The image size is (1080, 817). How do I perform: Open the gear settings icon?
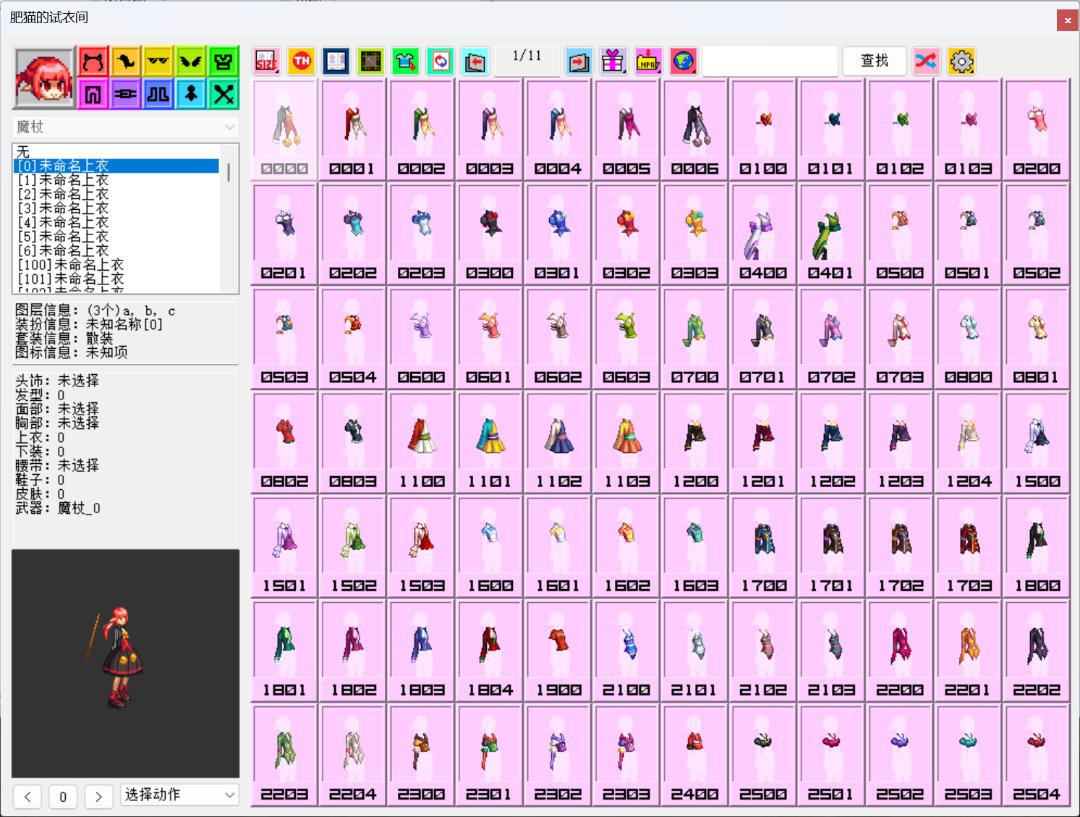(x=962, y=62)
